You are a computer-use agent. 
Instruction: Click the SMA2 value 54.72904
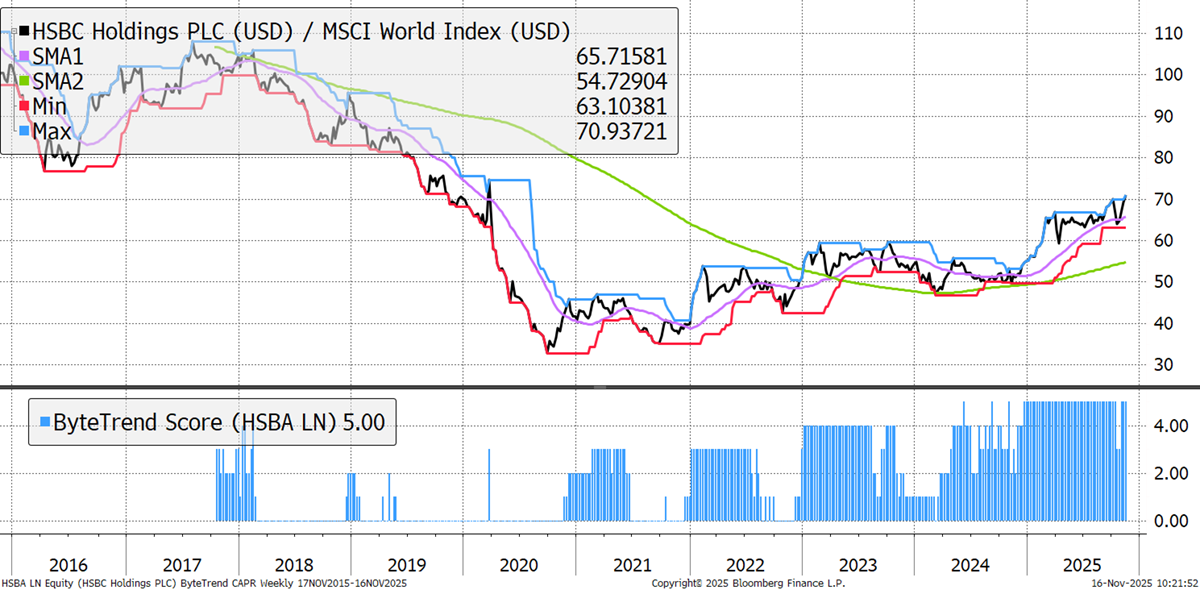[622, 82]
